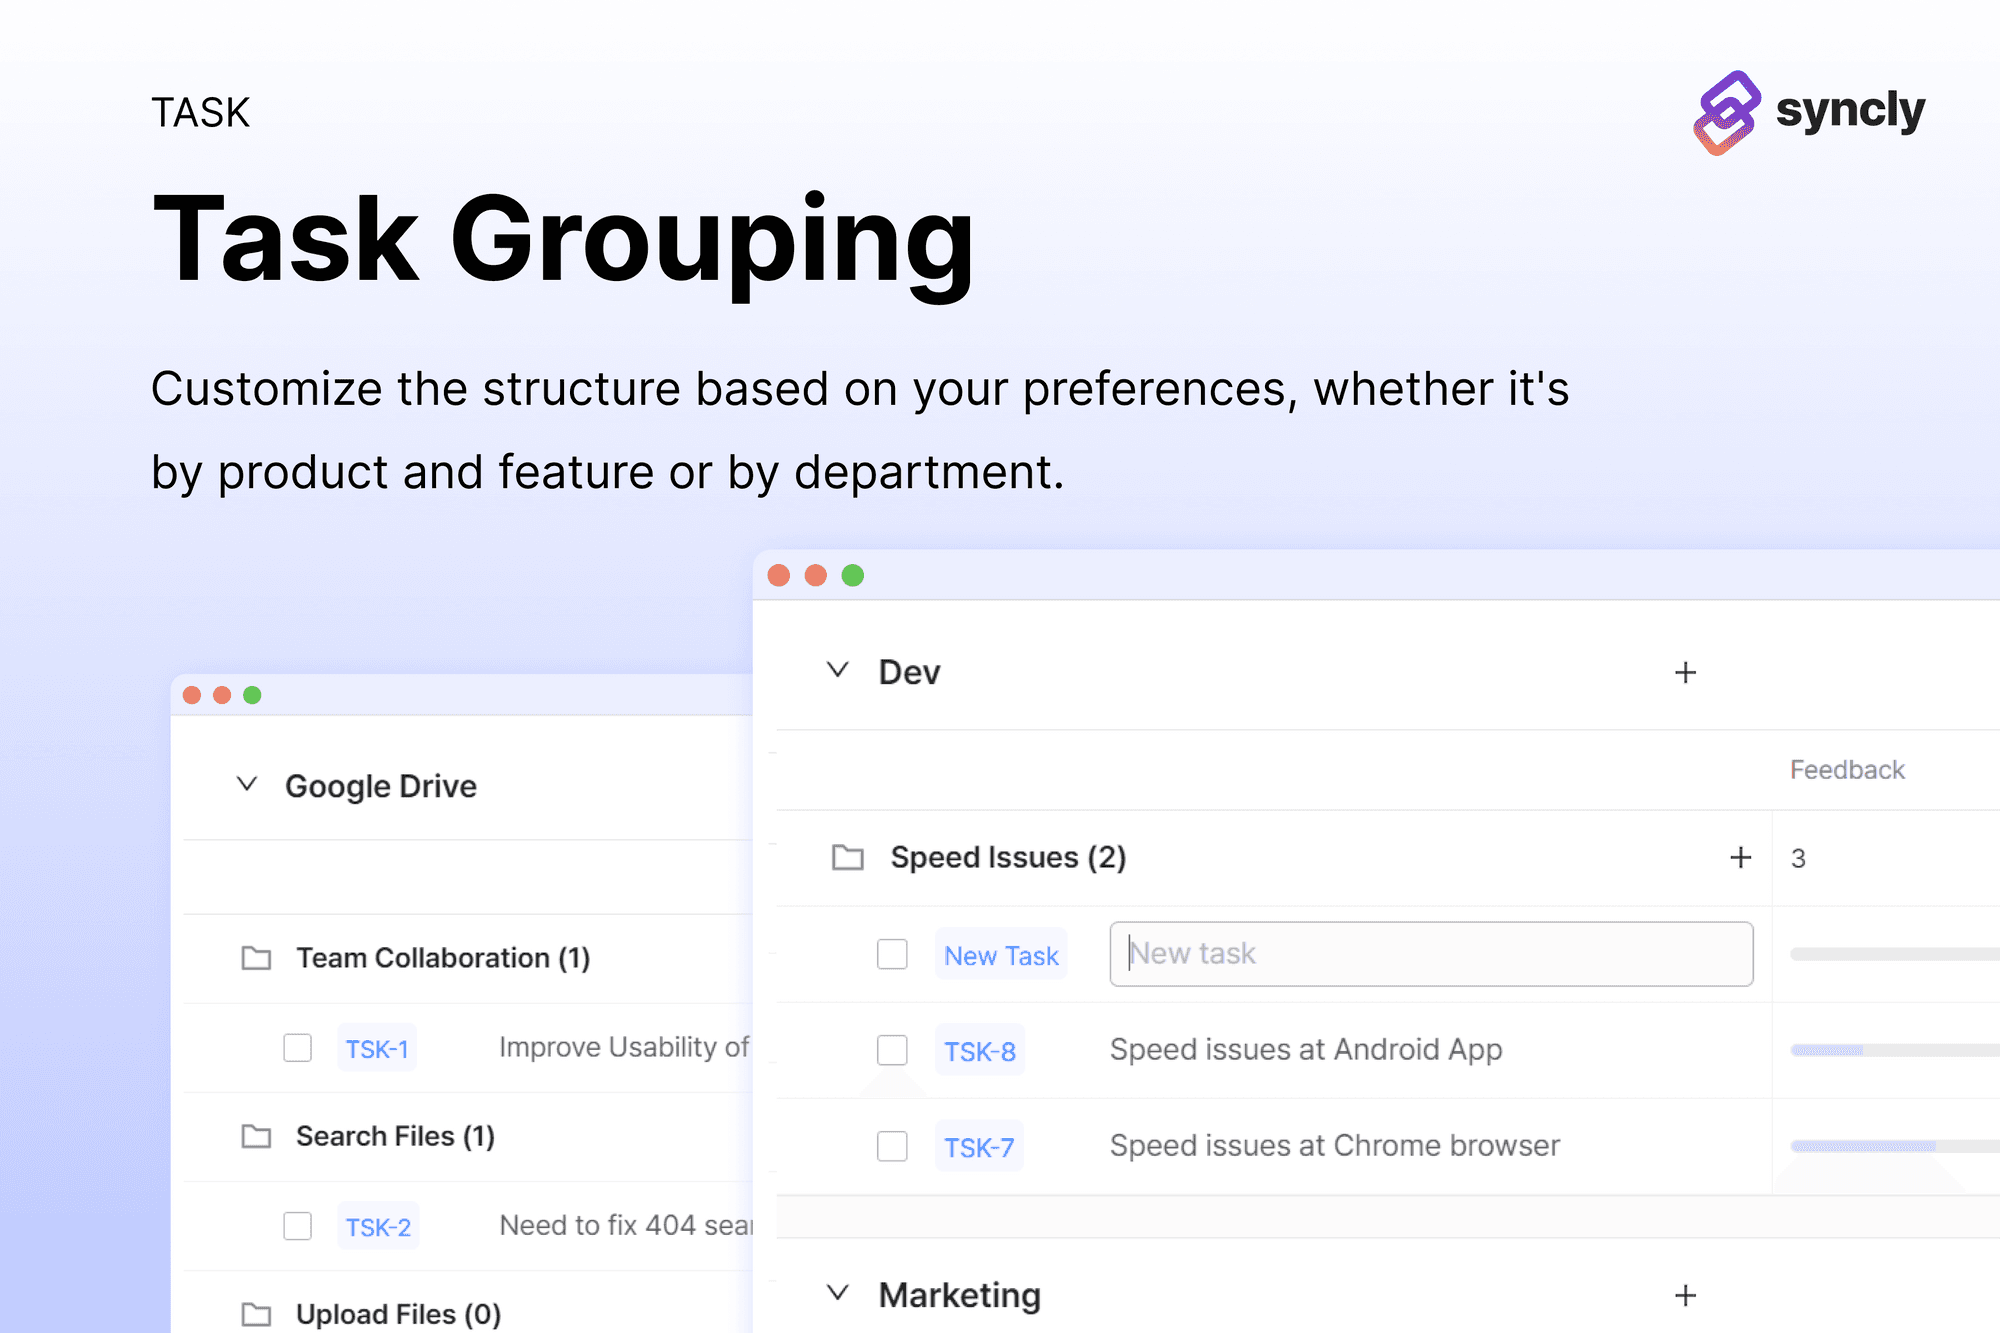Collapse the Dev group chevron
Viewport: 2000px width, 1333px height.
point(838,670)
